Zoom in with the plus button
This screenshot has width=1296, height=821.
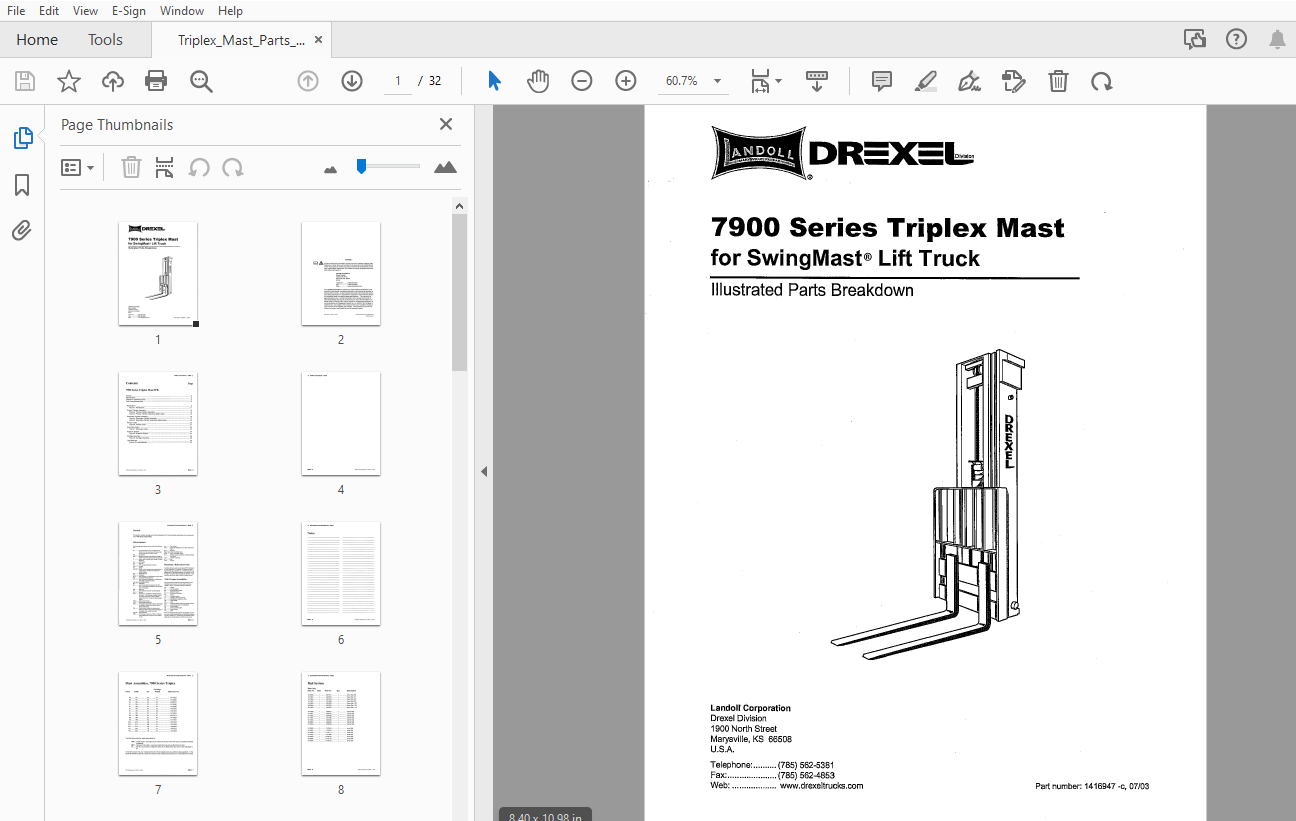pyautogui.click(x=626, y=81)
